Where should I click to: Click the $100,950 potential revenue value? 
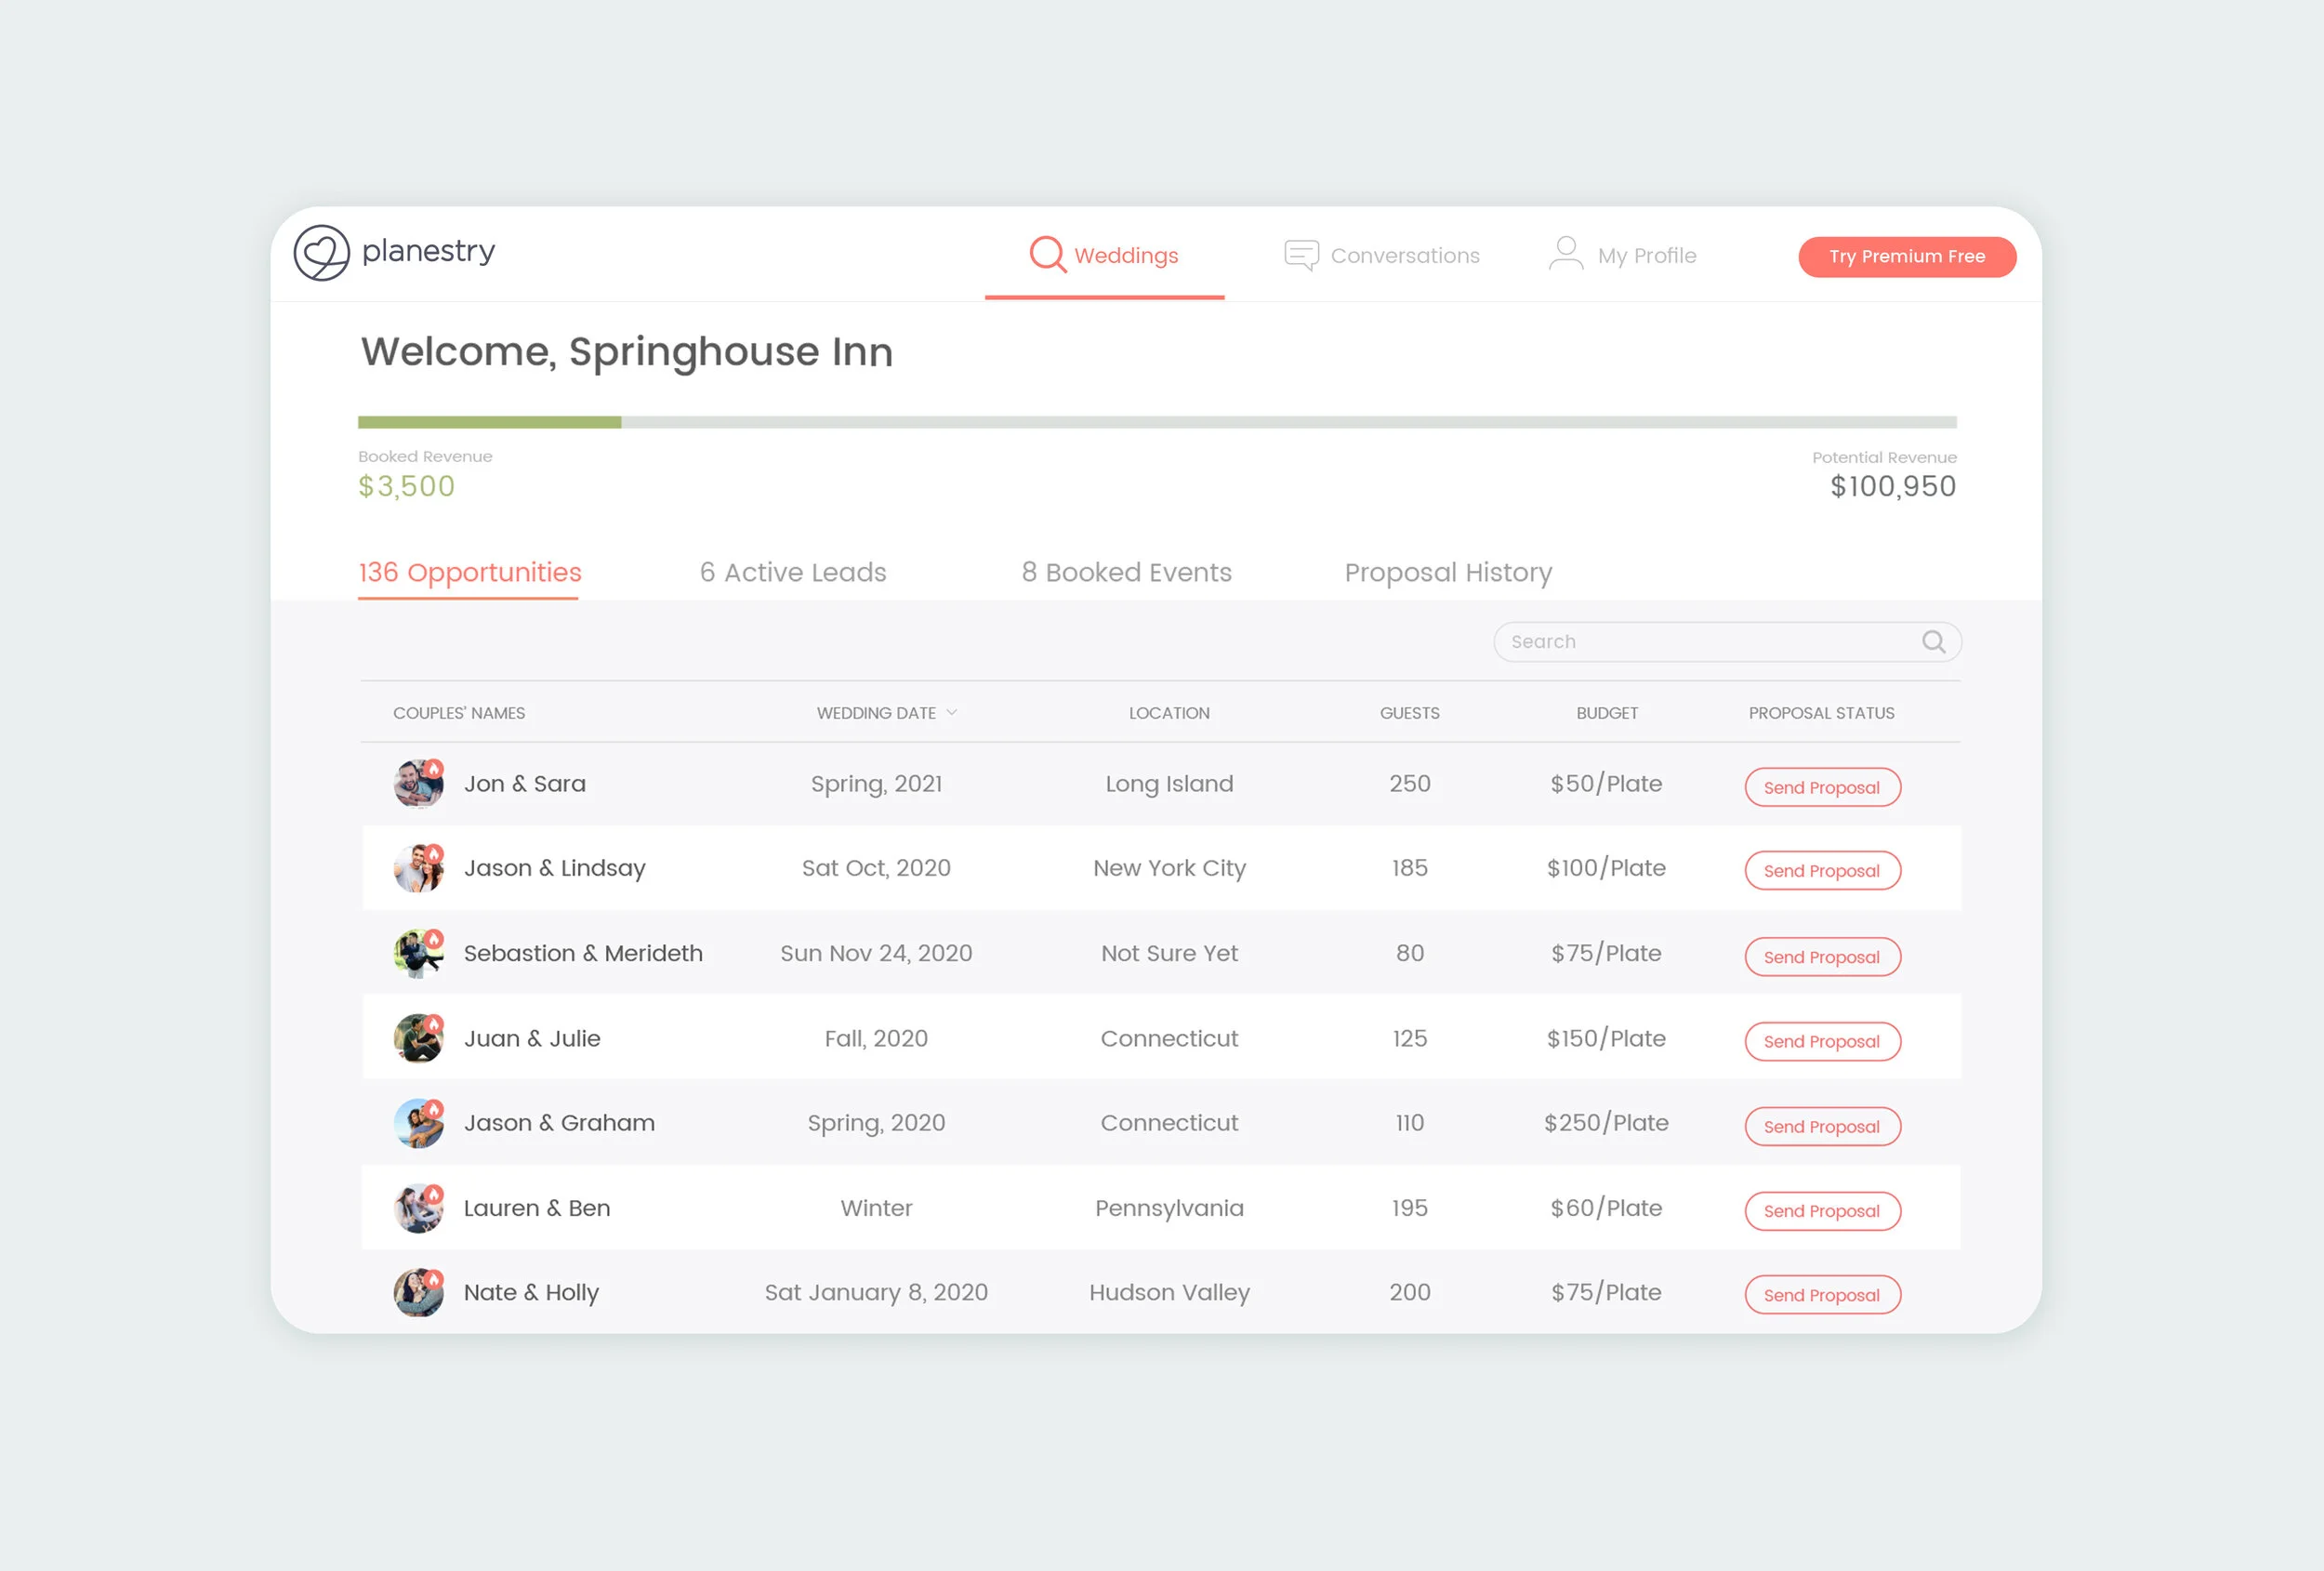pyautogui.click(x=1892, y=487)
